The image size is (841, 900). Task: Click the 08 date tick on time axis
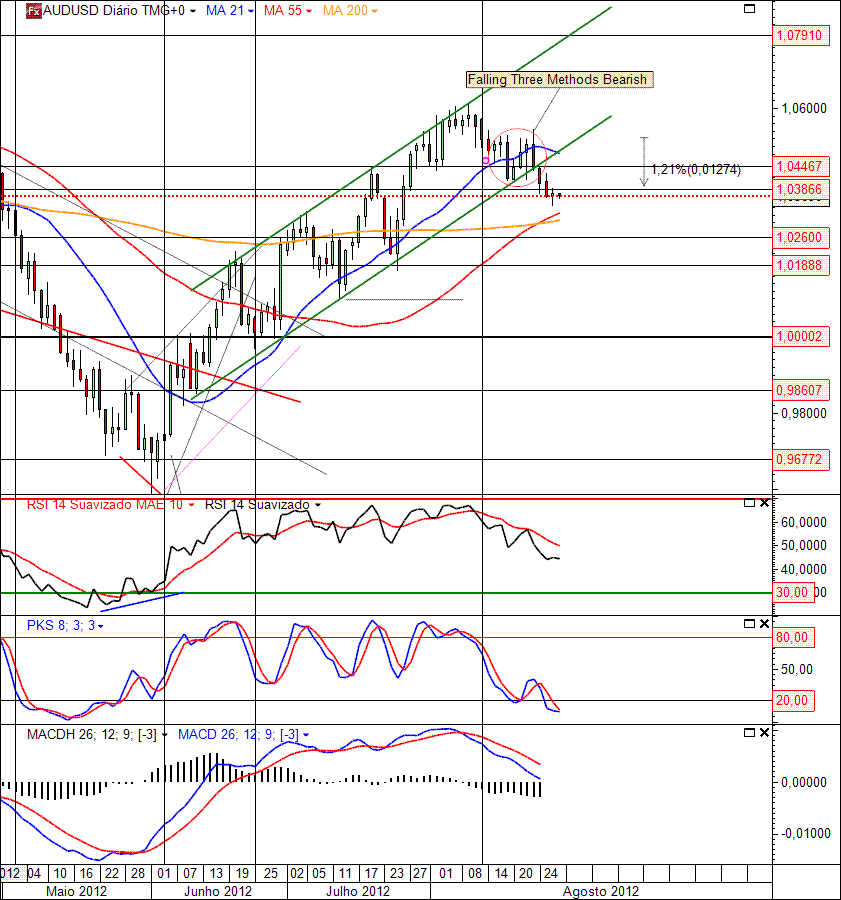(x=475, y=874)
